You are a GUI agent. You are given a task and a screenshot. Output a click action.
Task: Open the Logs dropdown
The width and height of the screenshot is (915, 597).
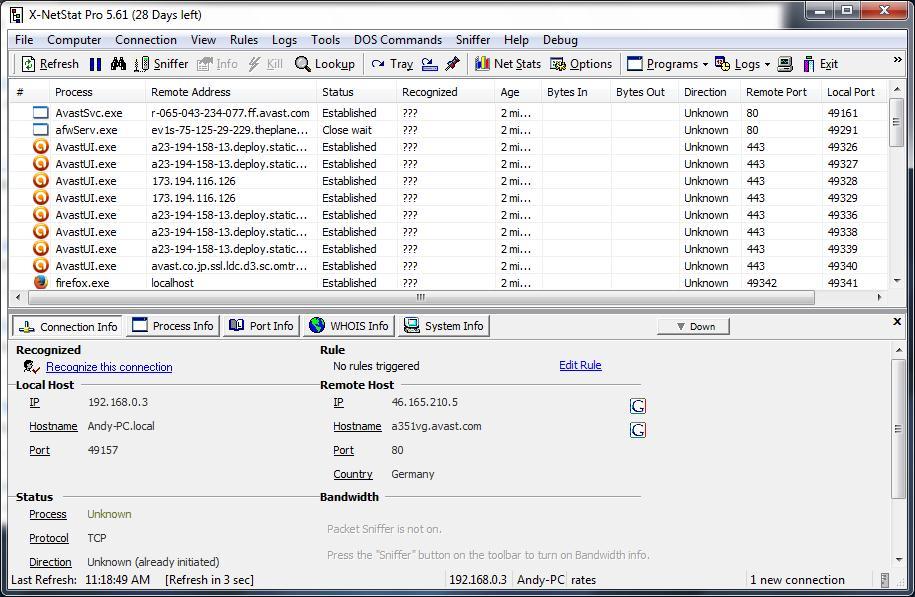click(745, 63)
